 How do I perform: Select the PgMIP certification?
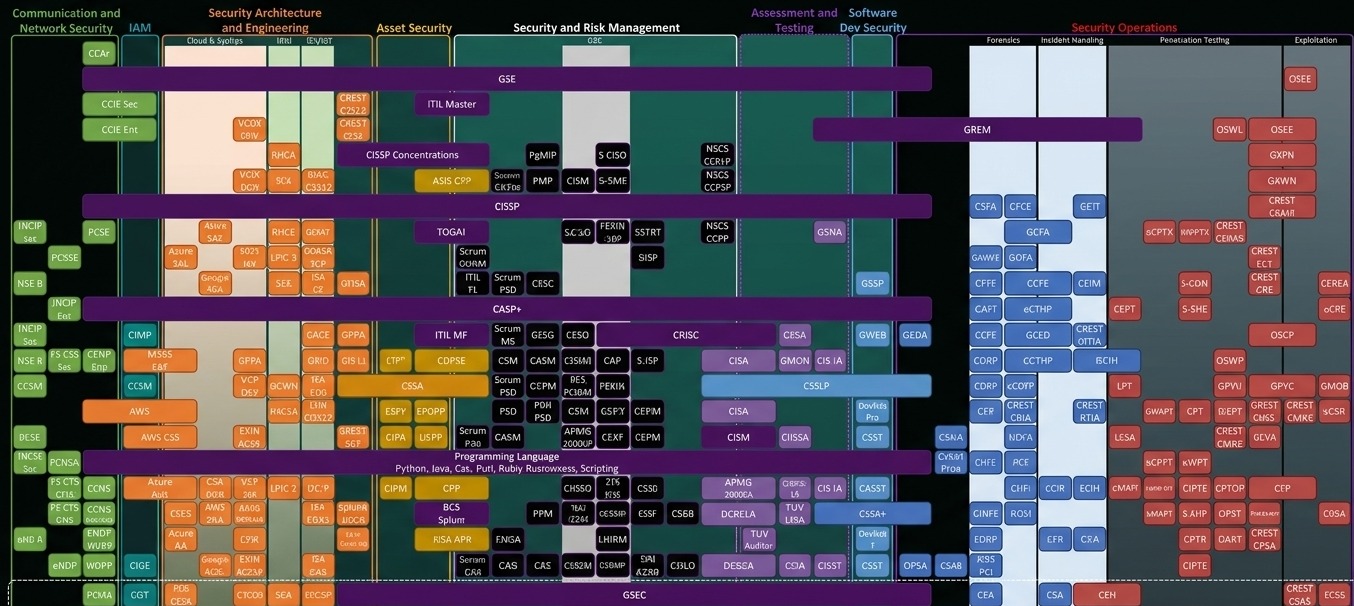pos(542,155)
